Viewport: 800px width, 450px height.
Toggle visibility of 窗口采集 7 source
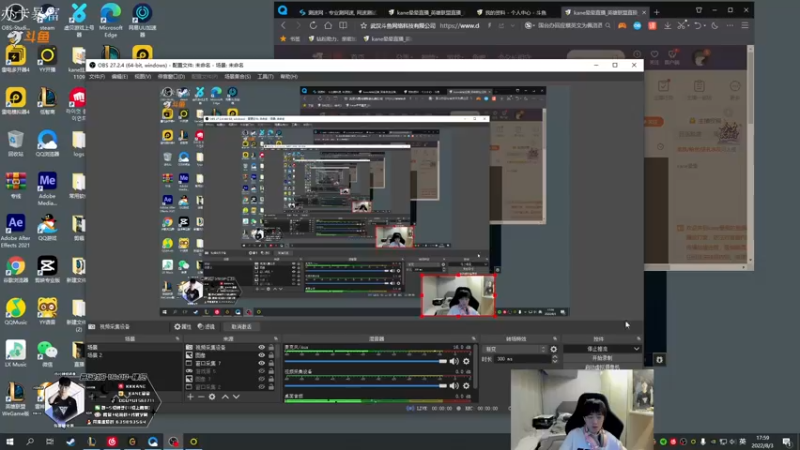[x=262, y=363]
